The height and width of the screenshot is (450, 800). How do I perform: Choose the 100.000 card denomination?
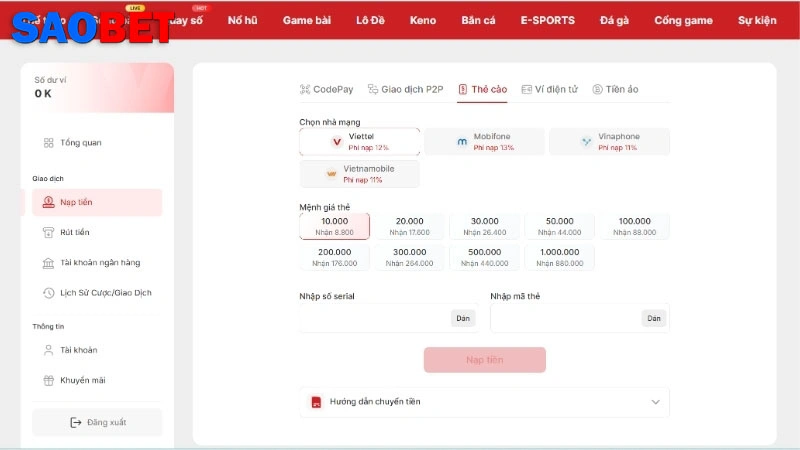click(x=634, y=226)
